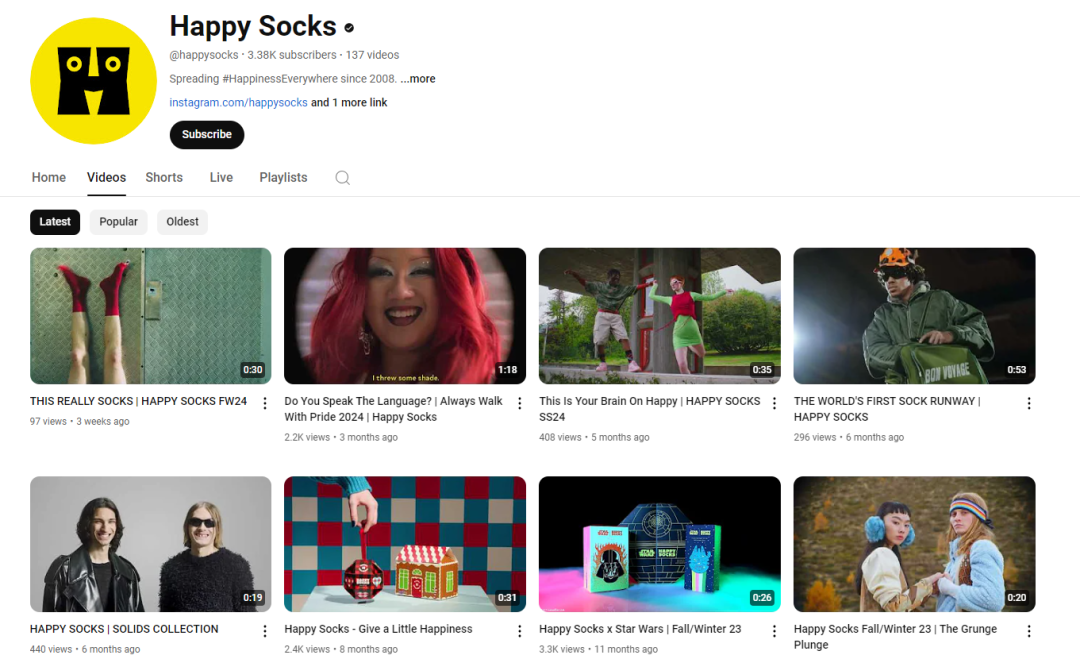The height and width of the screenshot is (655, 1080).
Task: Open Do You Speak The Language video title
Action: coord(393,409)
